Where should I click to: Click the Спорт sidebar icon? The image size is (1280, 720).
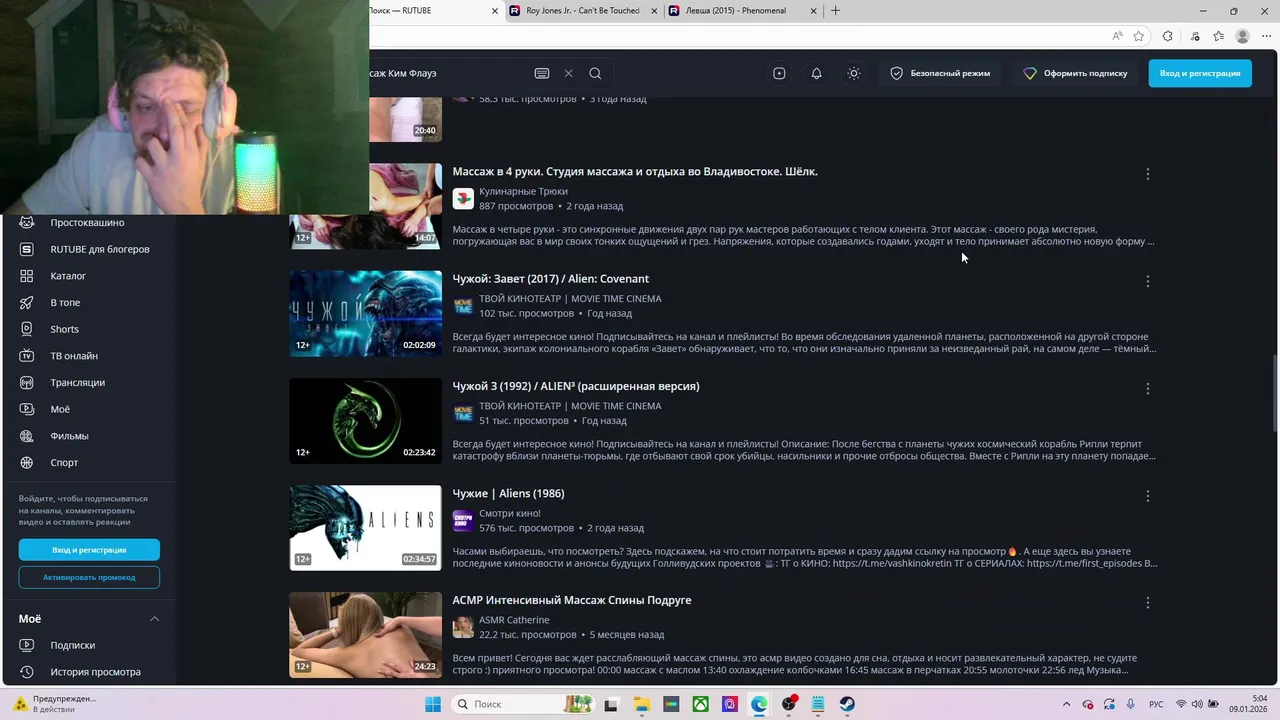(x=28, y=462)
